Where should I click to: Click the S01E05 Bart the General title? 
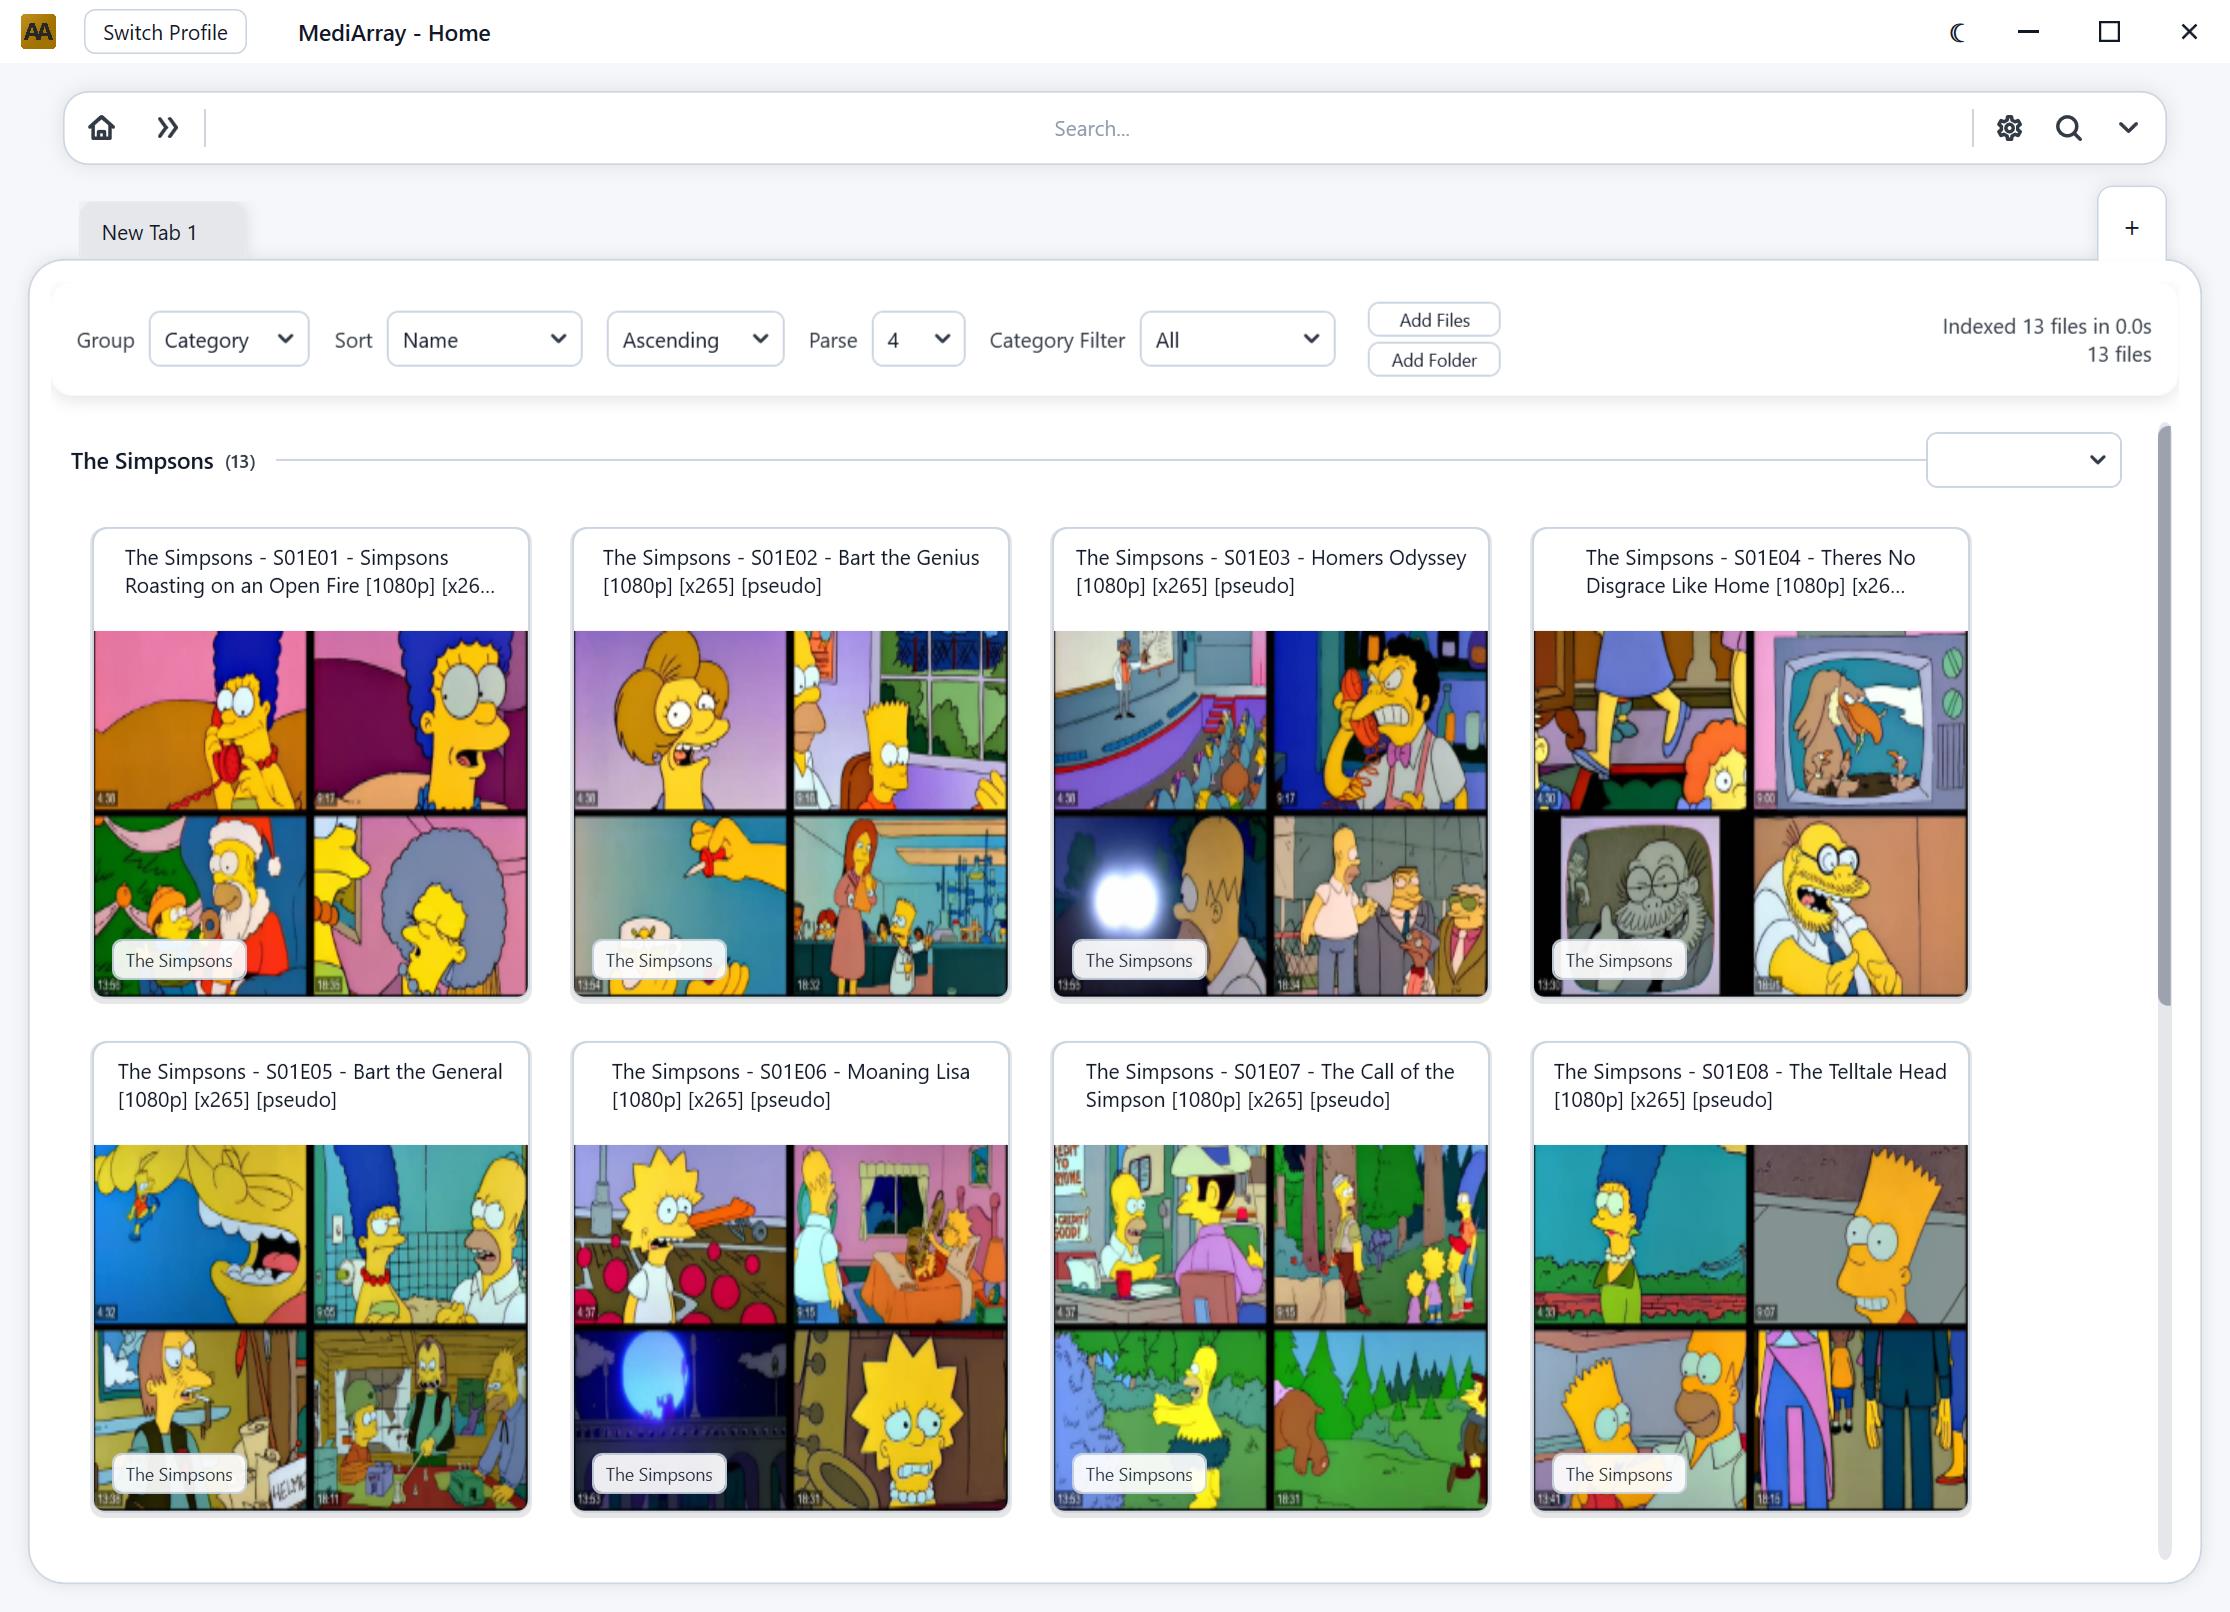tap(310, 1085)
